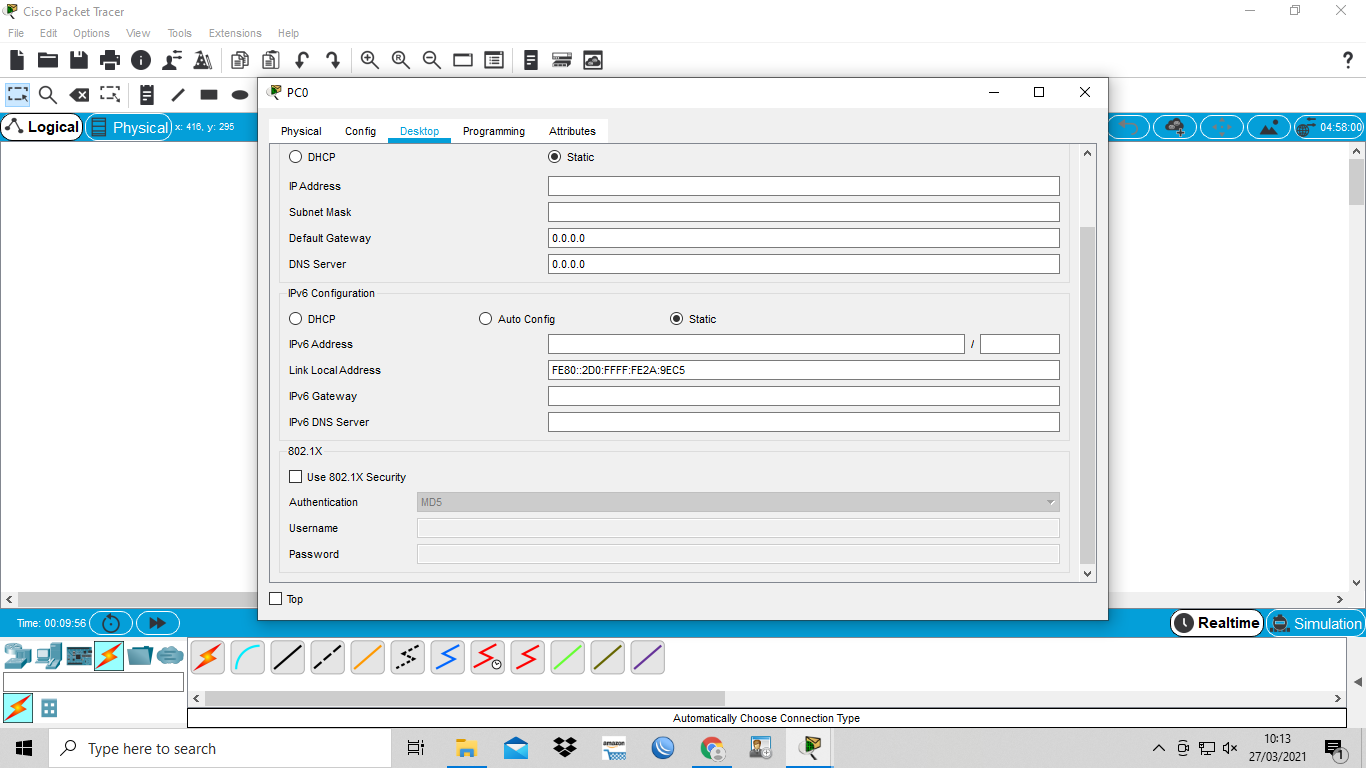The image size is (1366, 768).
Task: Switch to Simulation mode
Action: pos(1315,623)
